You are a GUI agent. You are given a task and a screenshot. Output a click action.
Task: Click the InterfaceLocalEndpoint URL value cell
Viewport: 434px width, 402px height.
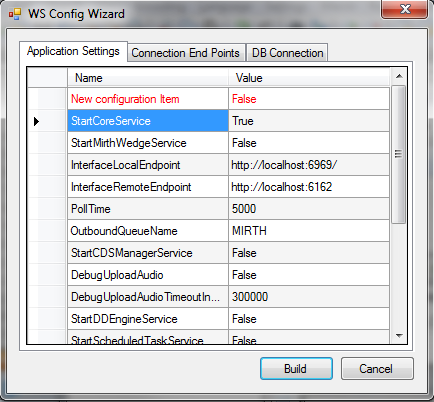pyautogui.click(x=309, y=165)
